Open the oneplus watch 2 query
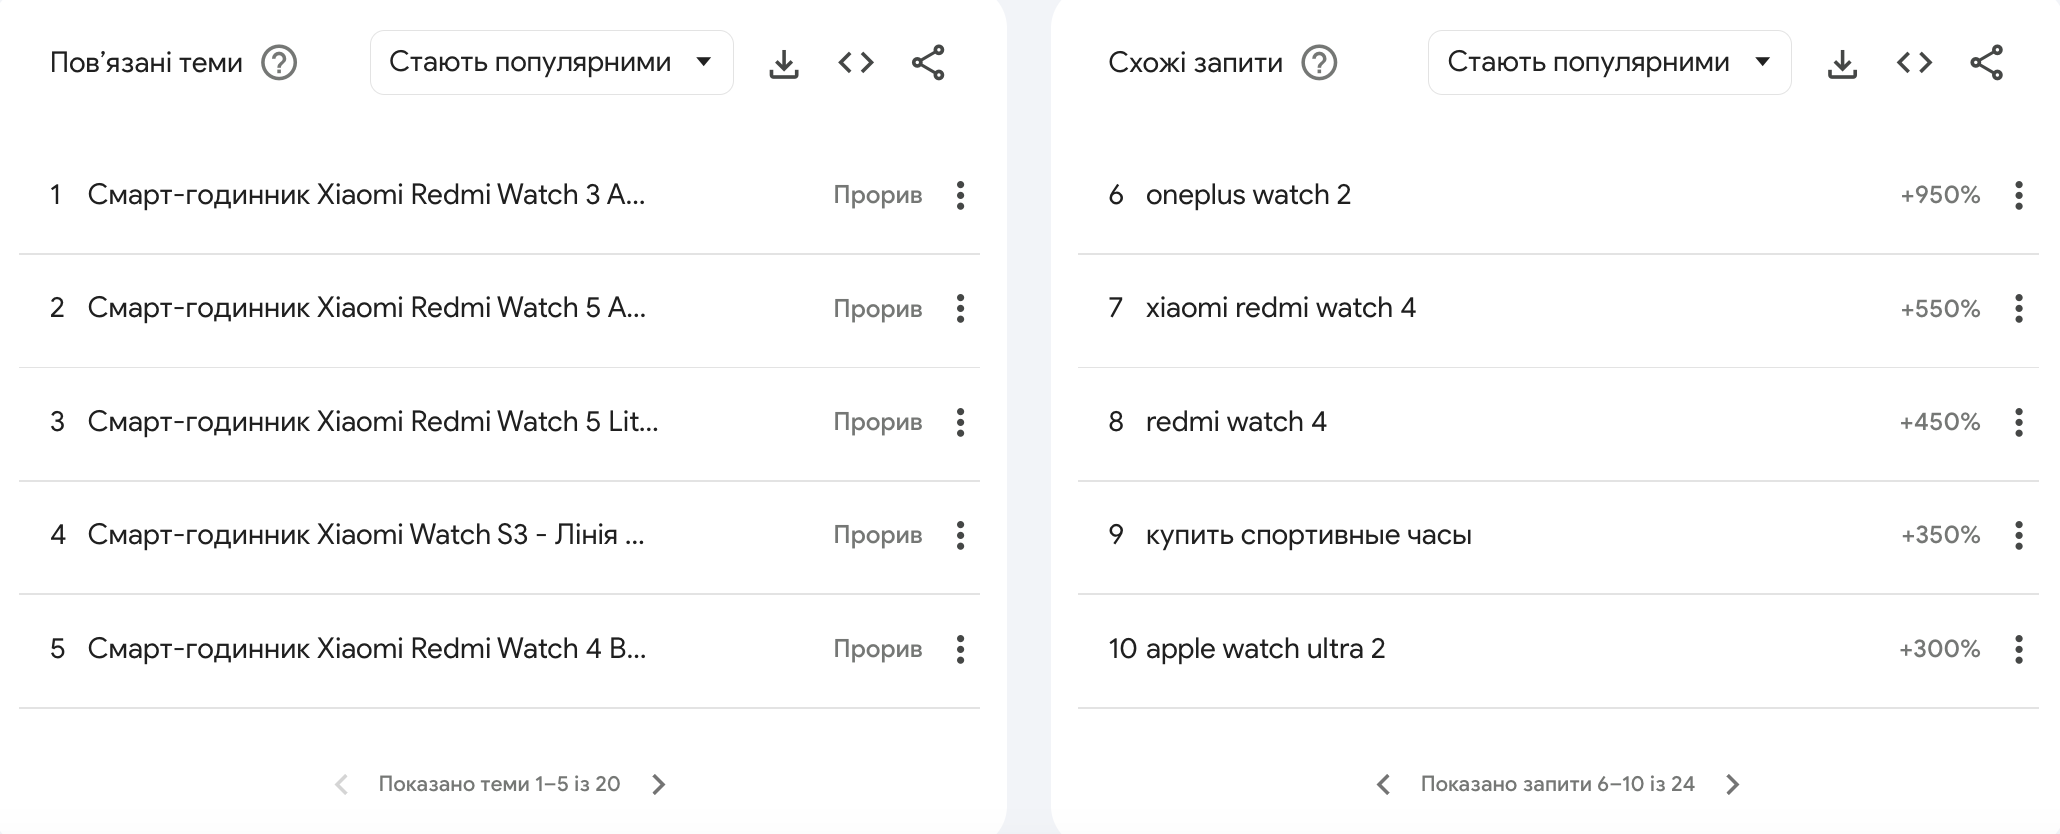Image resolution: width=2060 pixels, height=834 pixels. click(1248, 194)
